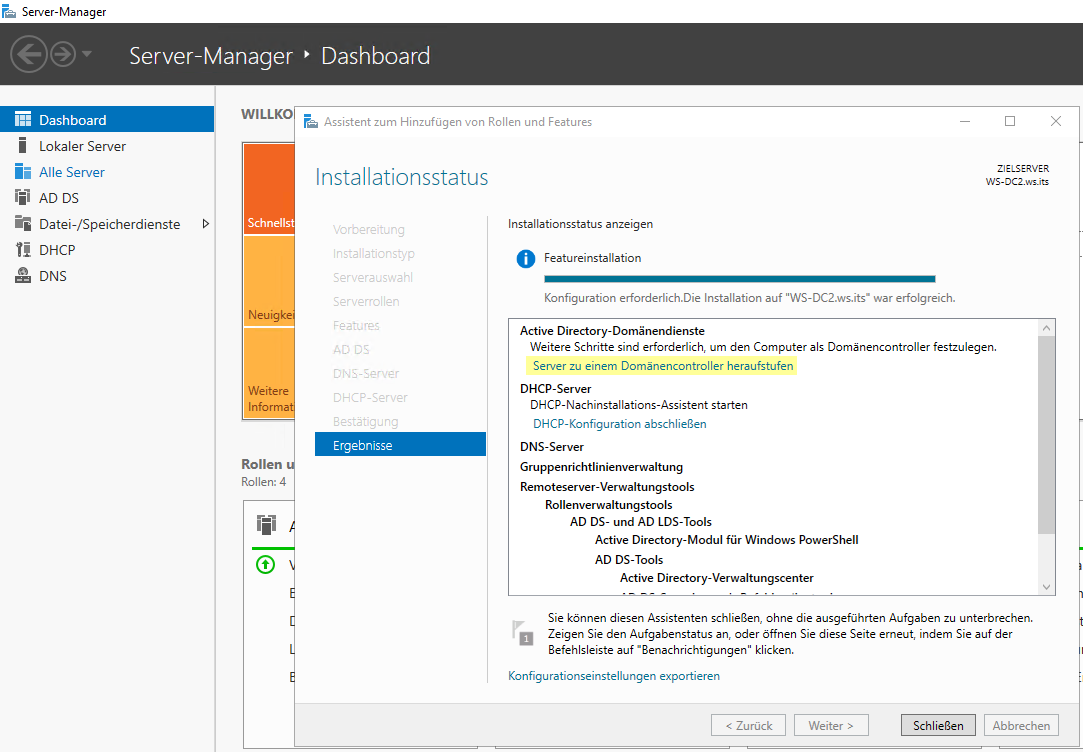1083x752 pixels.
Task: Click the Weitere Informationen tile
Action: [269, 373]
